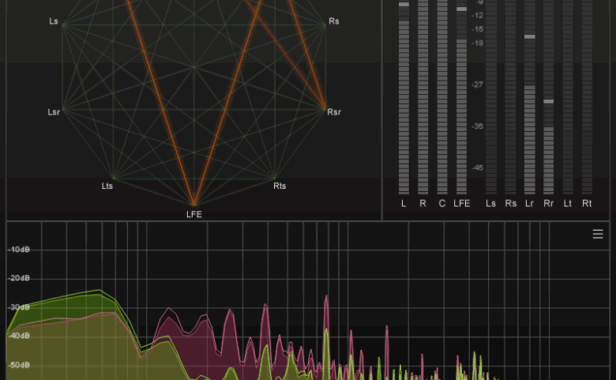Click the Rt channel meter label
Image resolution: width=616 pixels, height=380 pixels.
click(x=587, y=204)
